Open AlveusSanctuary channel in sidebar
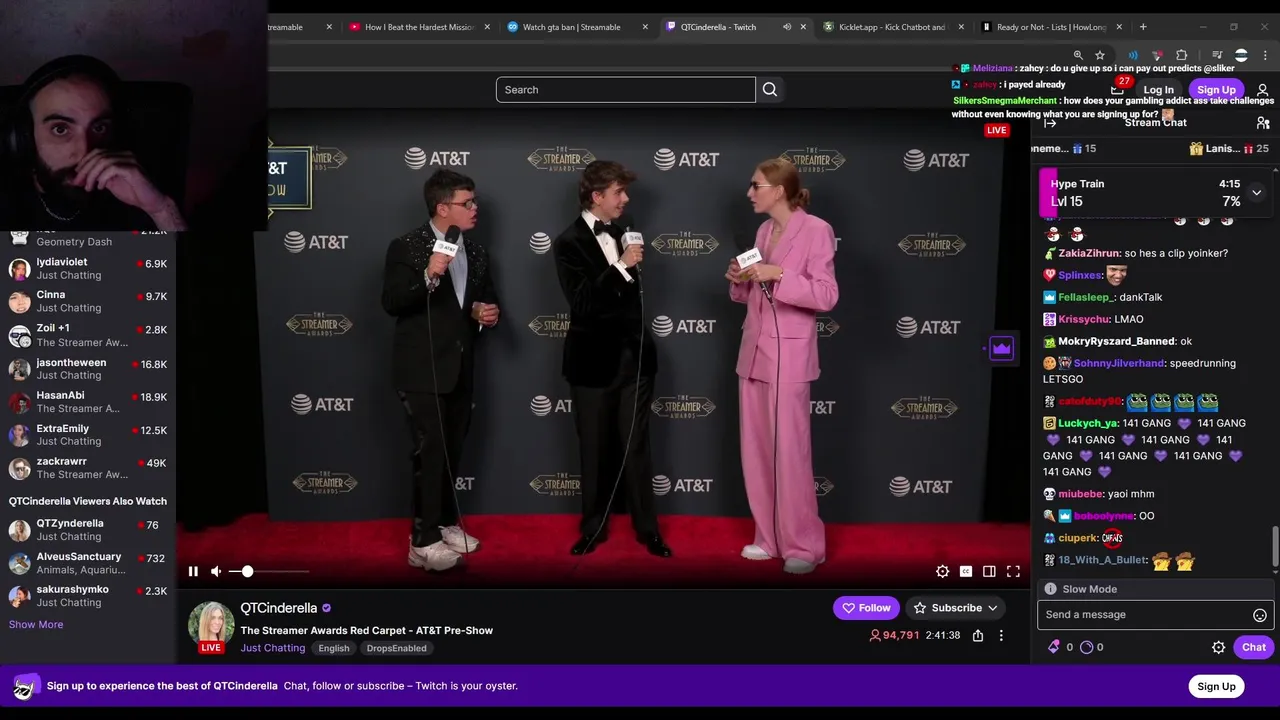 (88, 563)
